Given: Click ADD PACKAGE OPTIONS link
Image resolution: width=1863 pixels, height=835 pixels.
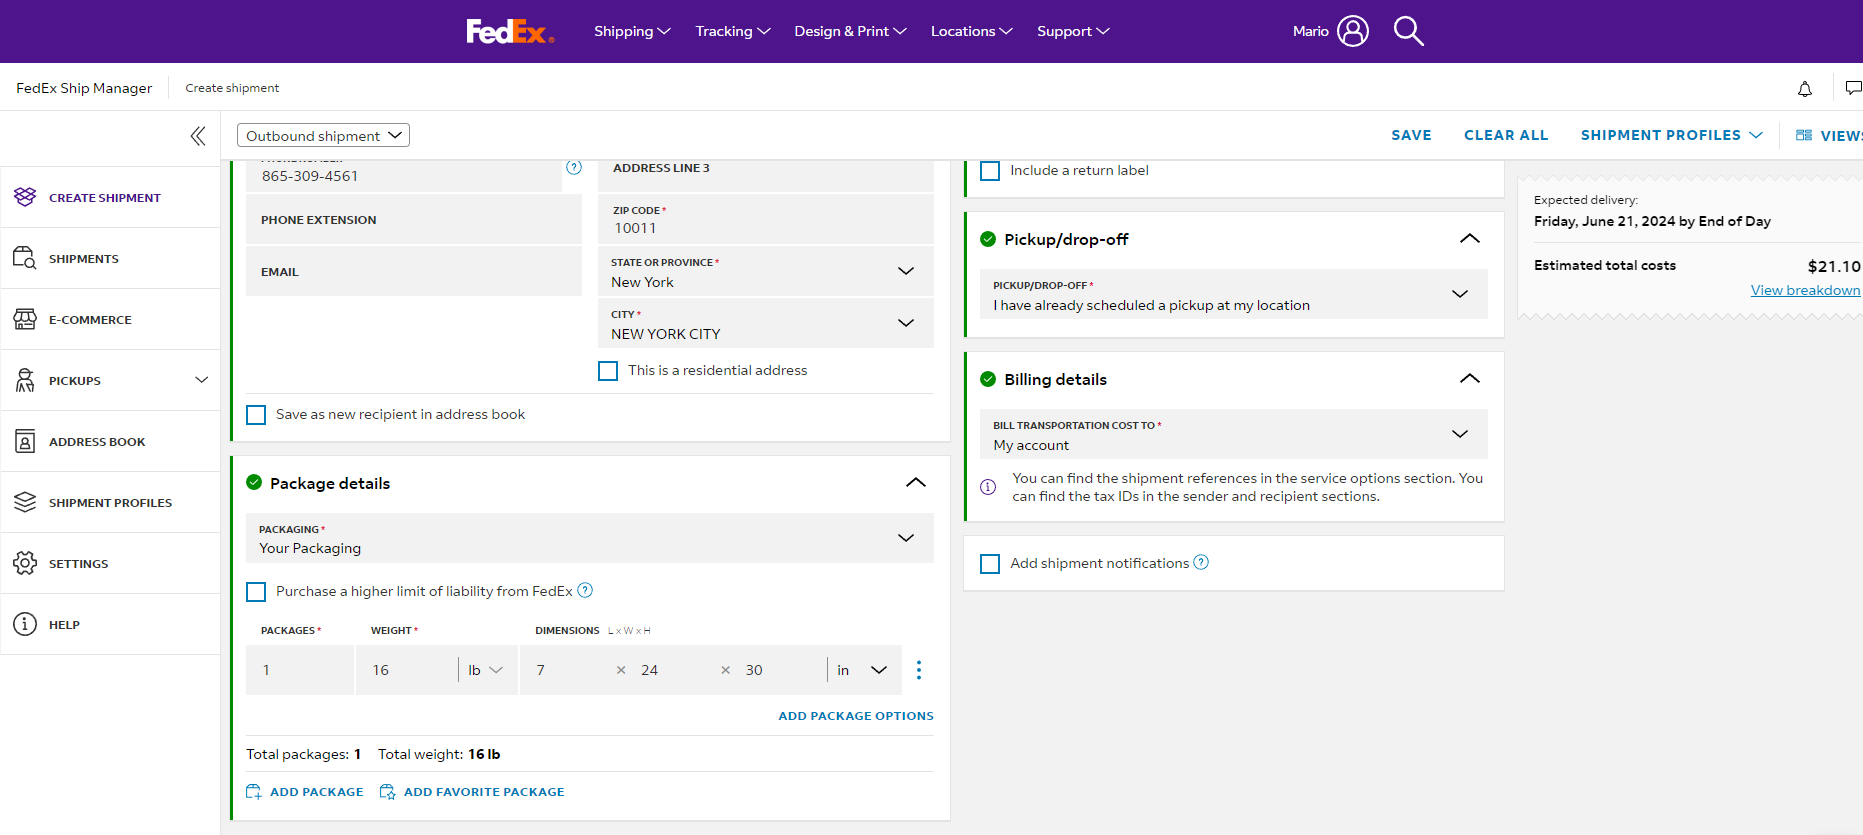Looking at the screenshot, I should [856, 716].
